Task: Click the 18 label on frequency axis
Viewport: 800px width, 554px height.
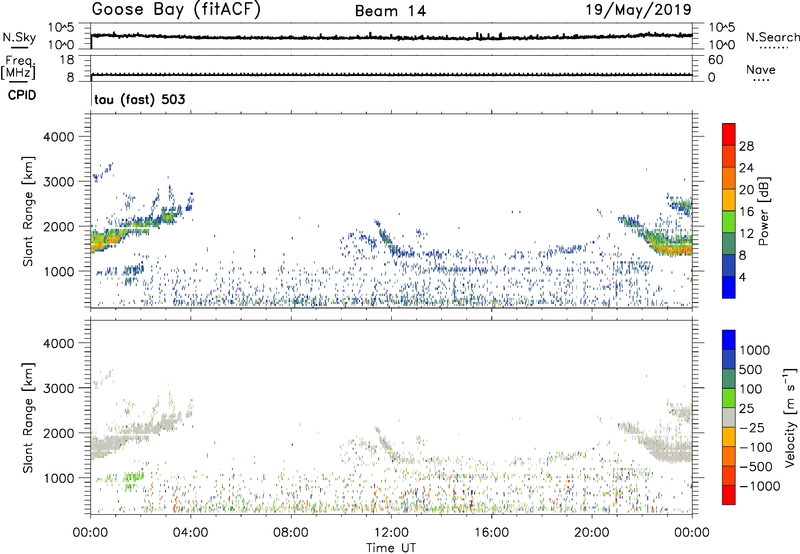Action: pyautogui.click(x=68, y=60)
